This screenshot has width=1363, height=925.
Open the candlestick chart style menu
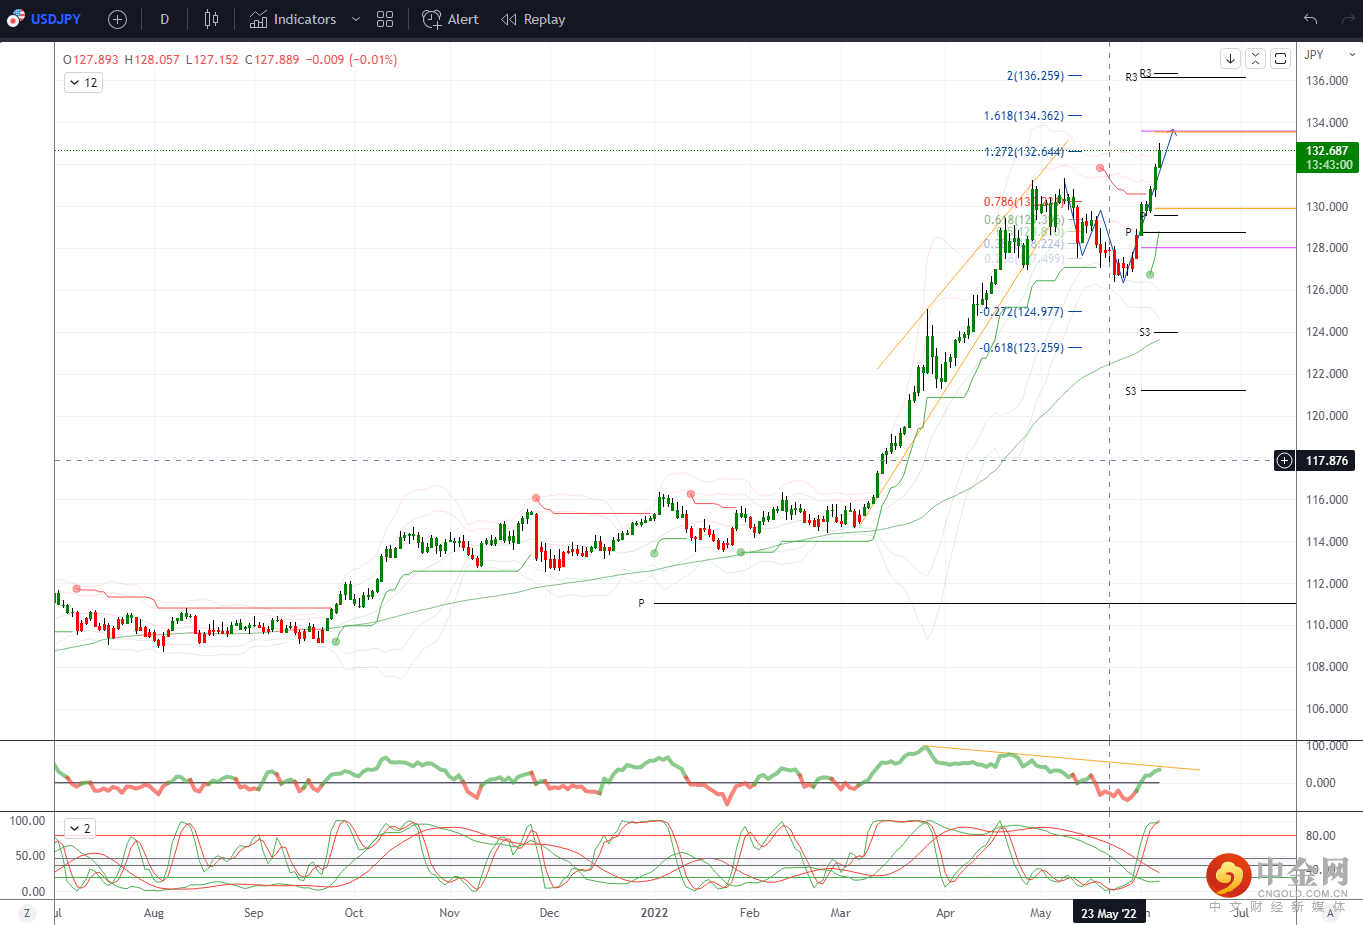coord(211,19)
